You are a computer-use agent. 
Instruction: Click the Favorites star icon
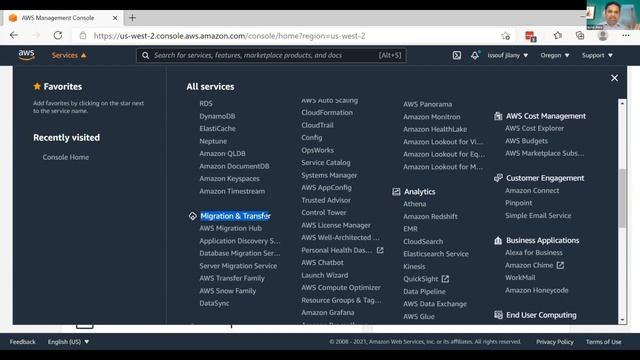37,86
